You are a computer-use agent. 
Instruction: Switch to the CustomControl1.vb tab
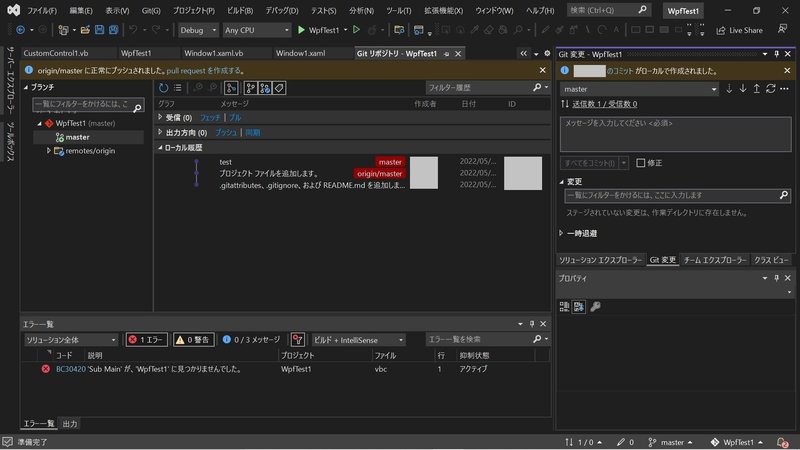point(56,53)
